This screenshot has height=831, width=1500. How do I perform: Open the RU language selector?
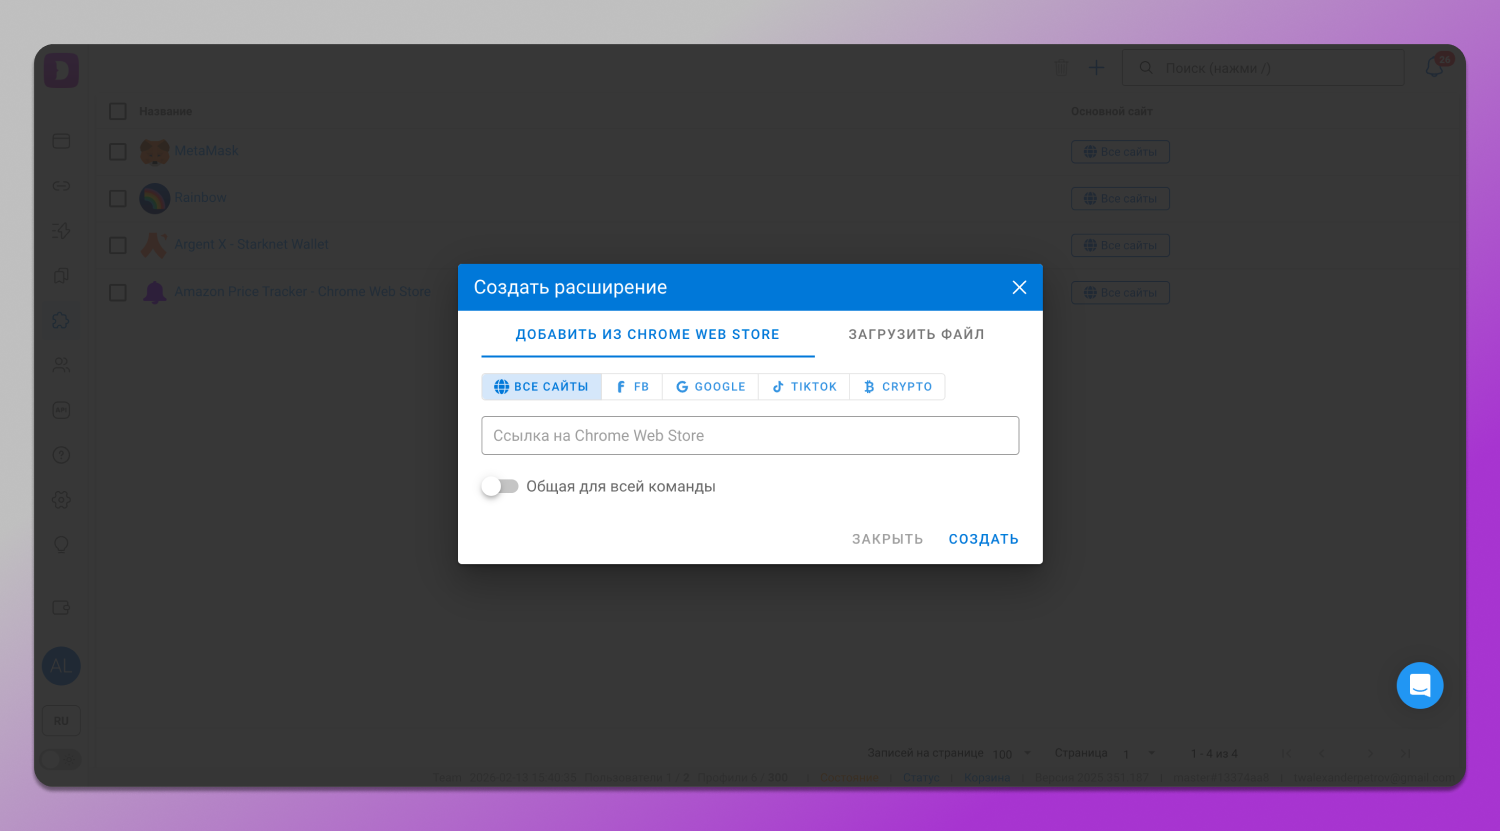coord(61,720)
